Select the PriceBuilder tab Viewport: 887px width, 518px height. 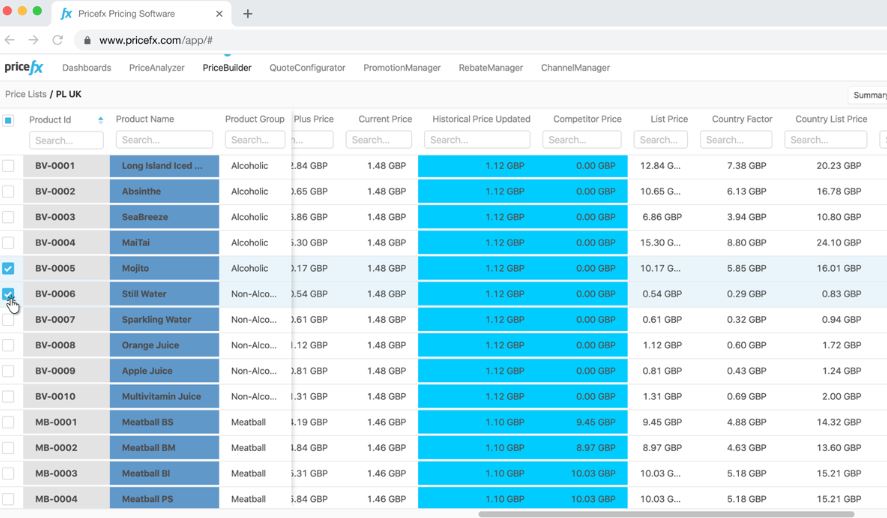227,68
